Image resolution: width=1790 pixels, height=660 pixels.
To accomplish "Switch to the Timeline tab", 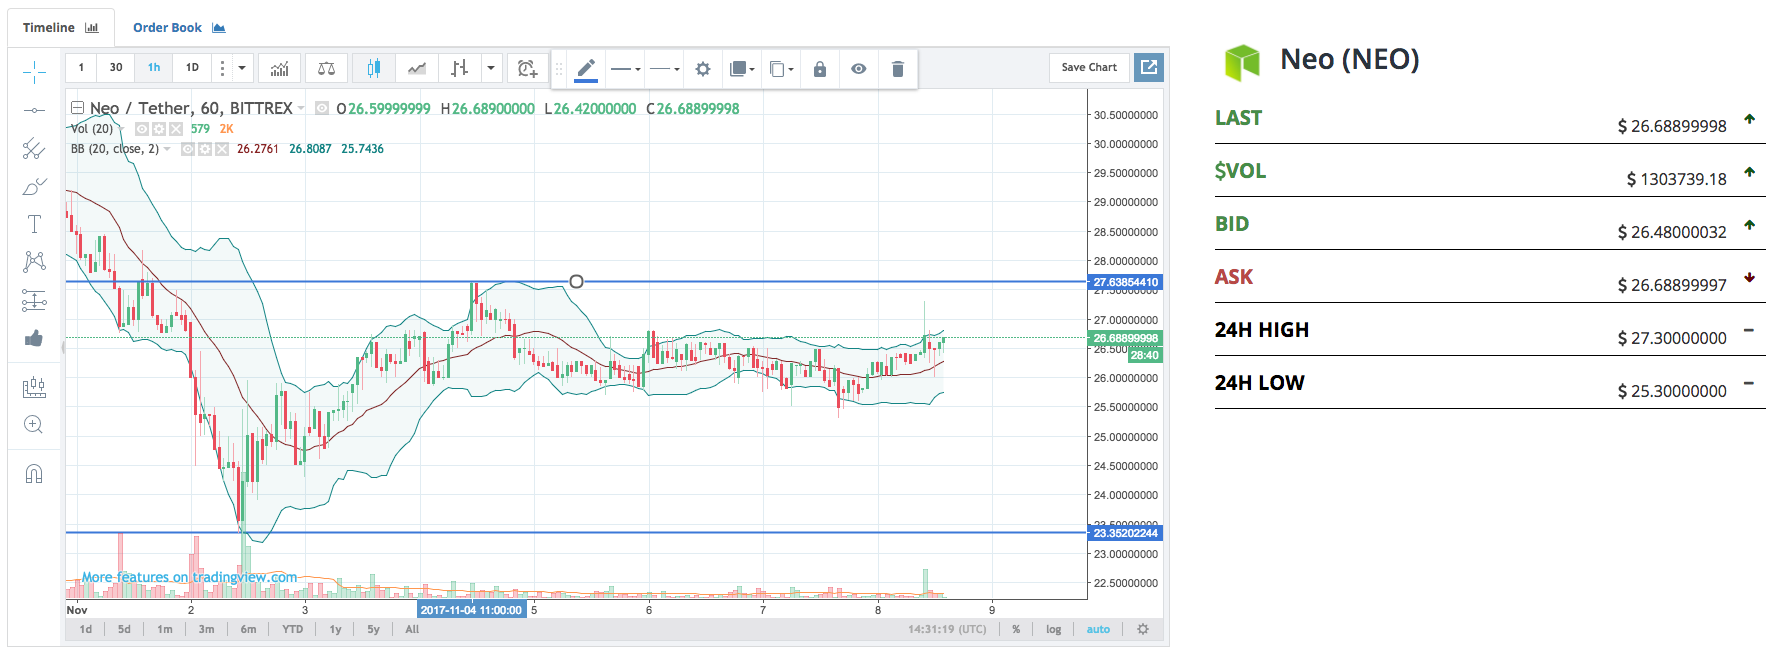I will 61,28.
